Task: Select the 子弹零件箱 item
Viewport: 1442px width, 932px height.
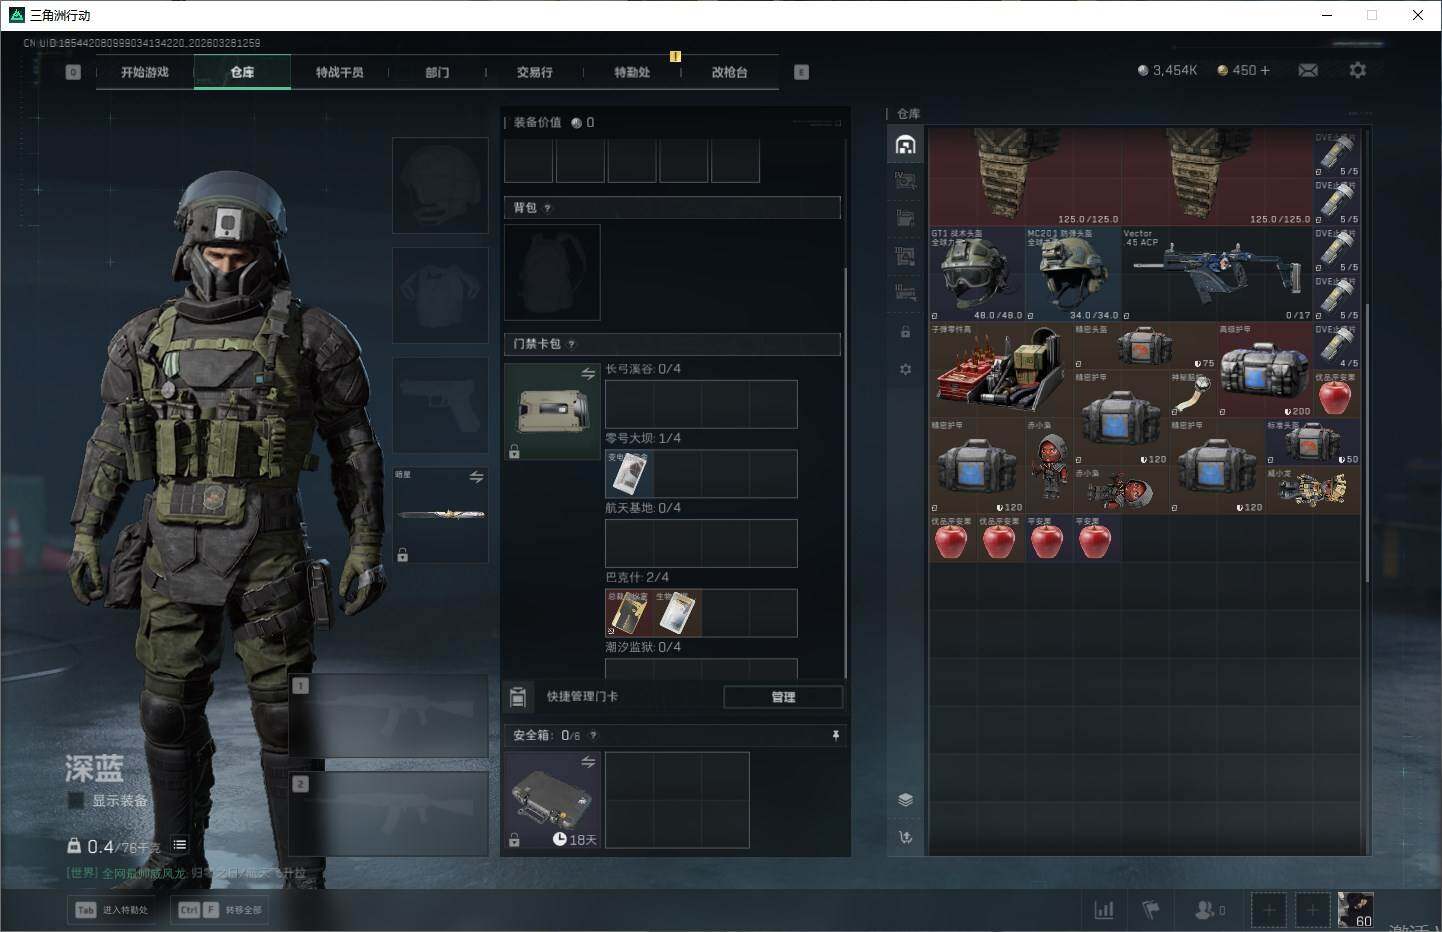Action: click(x=1001, y=370)
